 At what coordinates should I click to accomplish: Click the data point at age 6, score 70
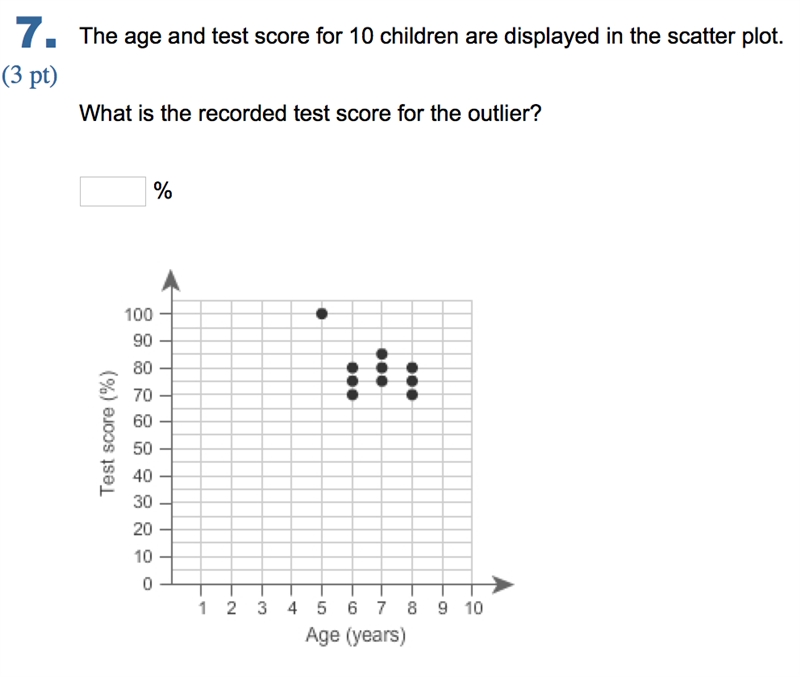pyautogui.click(x=352, y=394)
